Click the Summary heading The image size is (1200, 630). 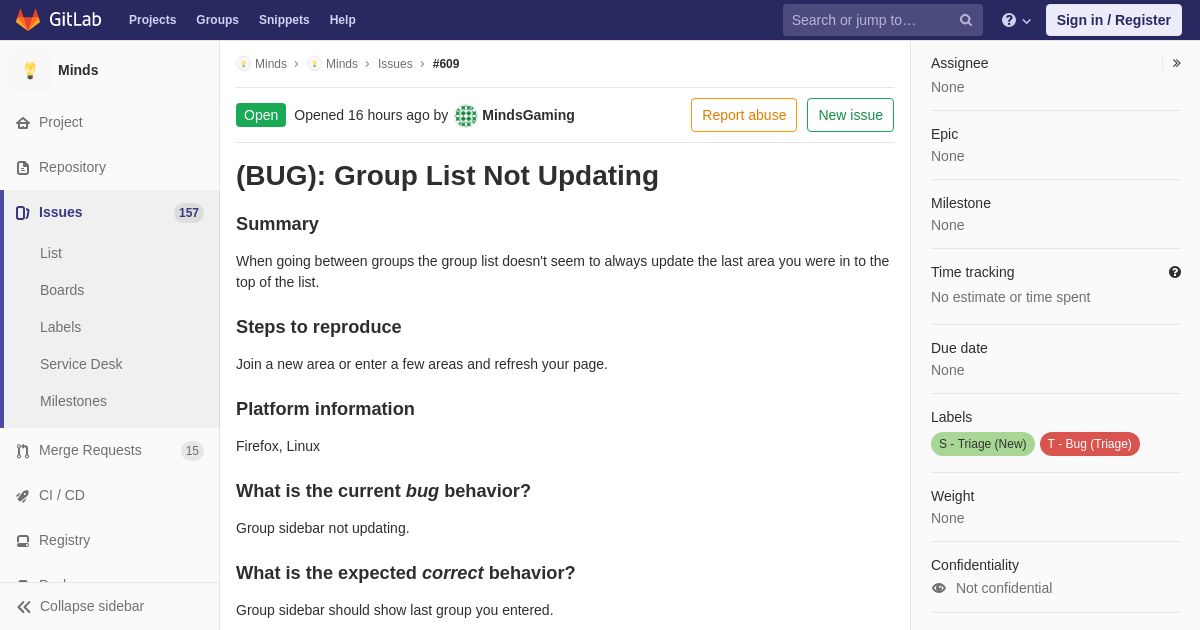coord(277,224)
